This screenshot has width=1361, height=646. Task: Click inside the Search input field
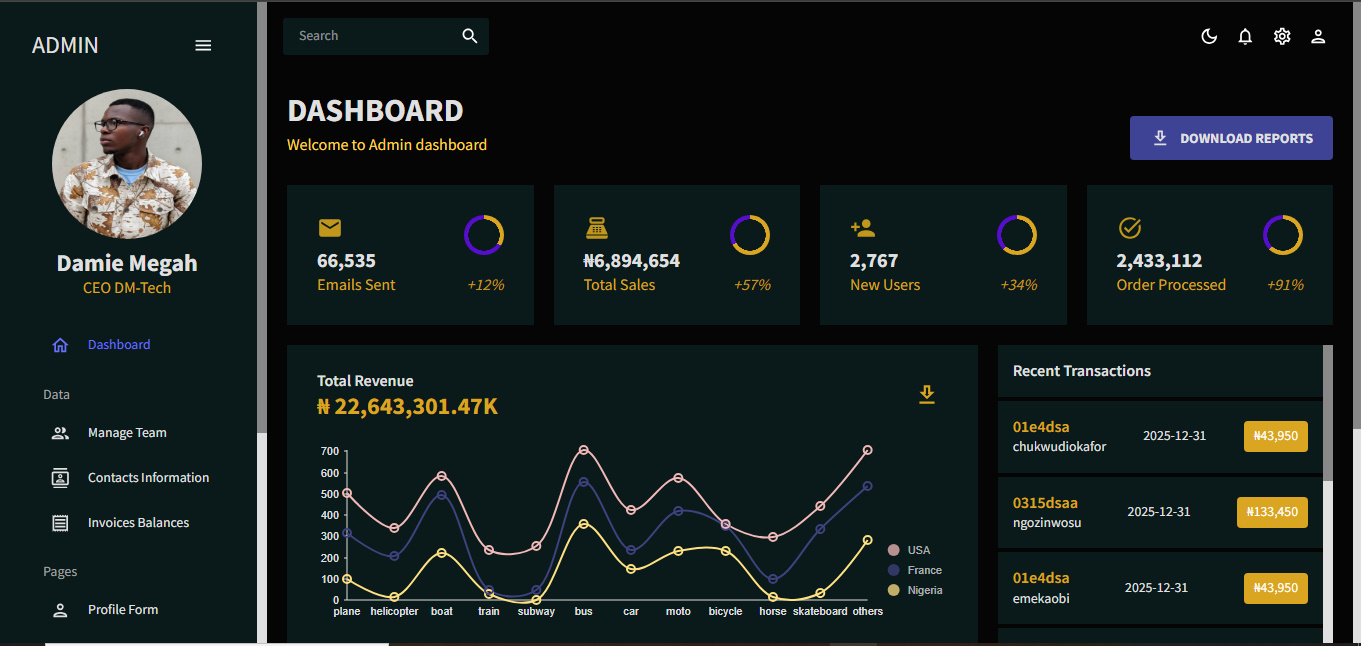370,36
